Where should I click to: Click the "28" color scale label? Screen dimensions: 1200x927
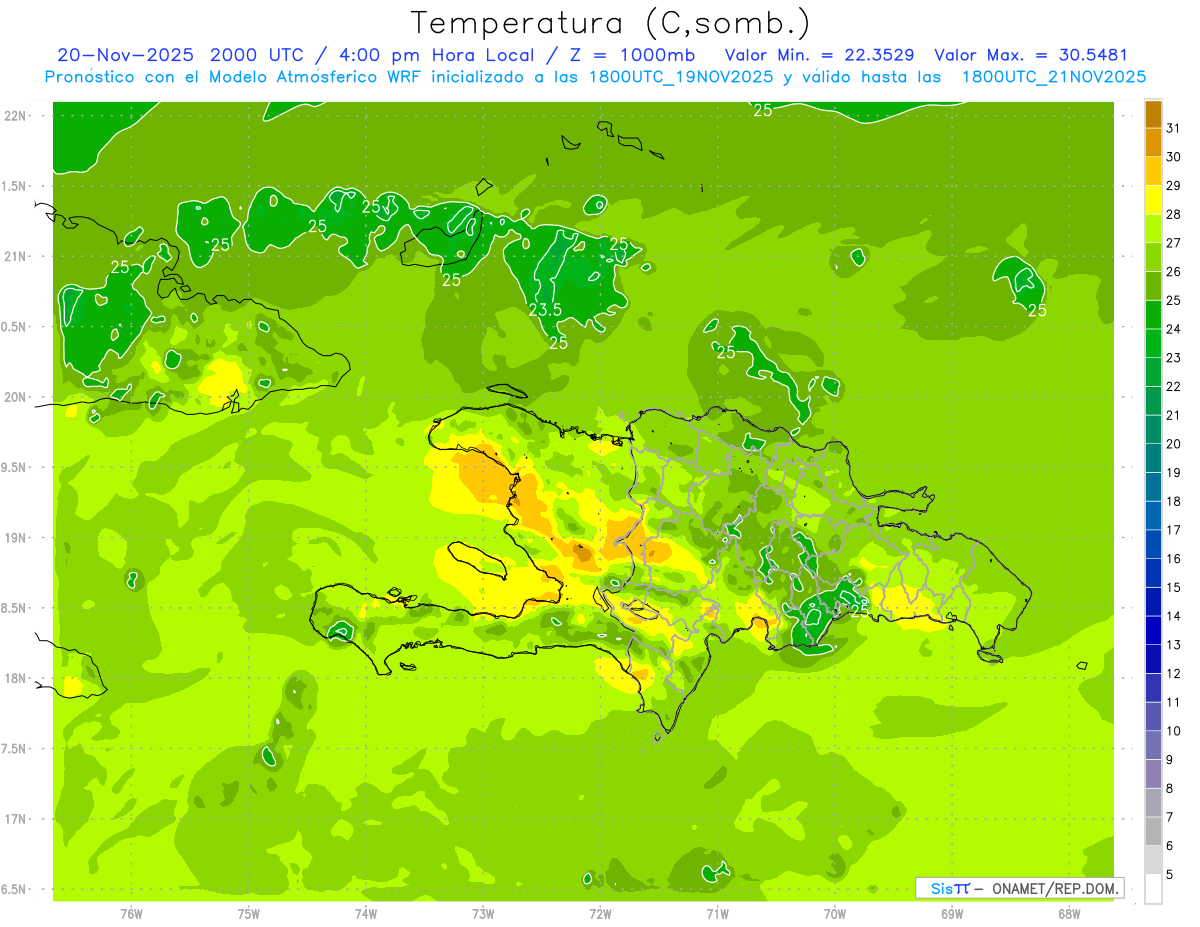pyautogui.click(x=1174, y=214)
